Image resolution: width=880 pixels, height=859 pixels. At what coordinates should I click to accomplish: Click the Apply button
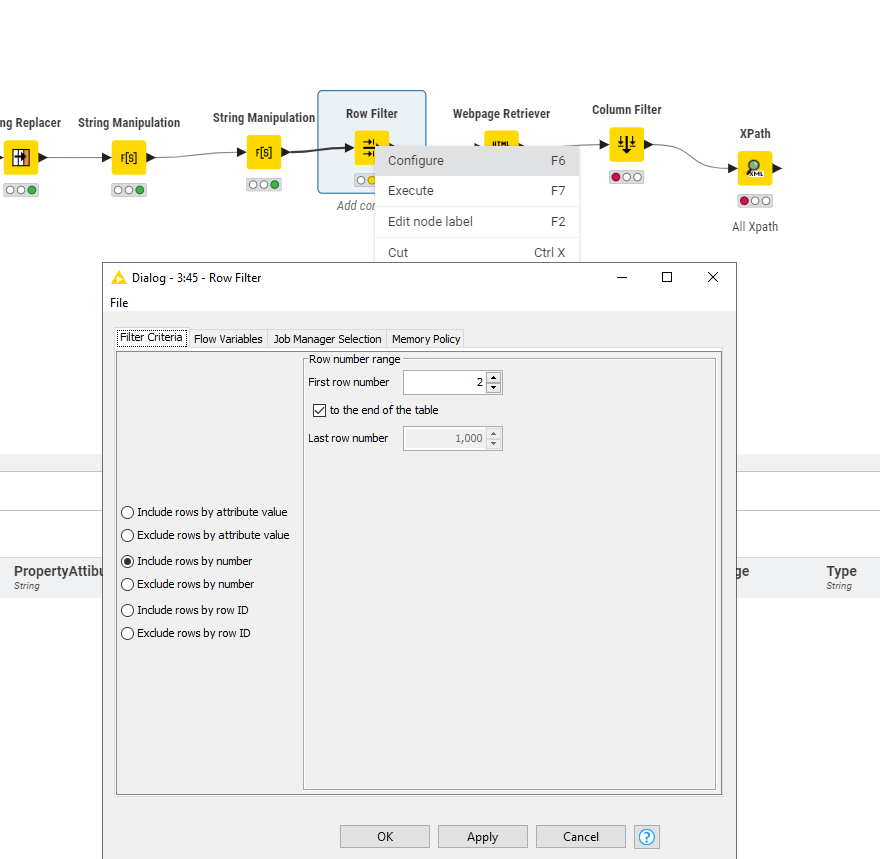[482, 837]
